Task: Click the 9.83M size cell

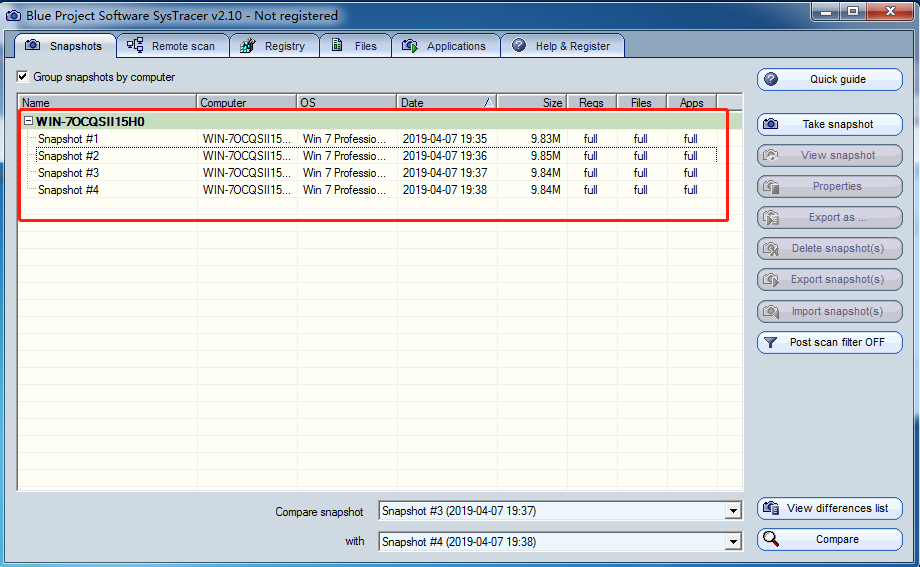Action: click(546, 139)
